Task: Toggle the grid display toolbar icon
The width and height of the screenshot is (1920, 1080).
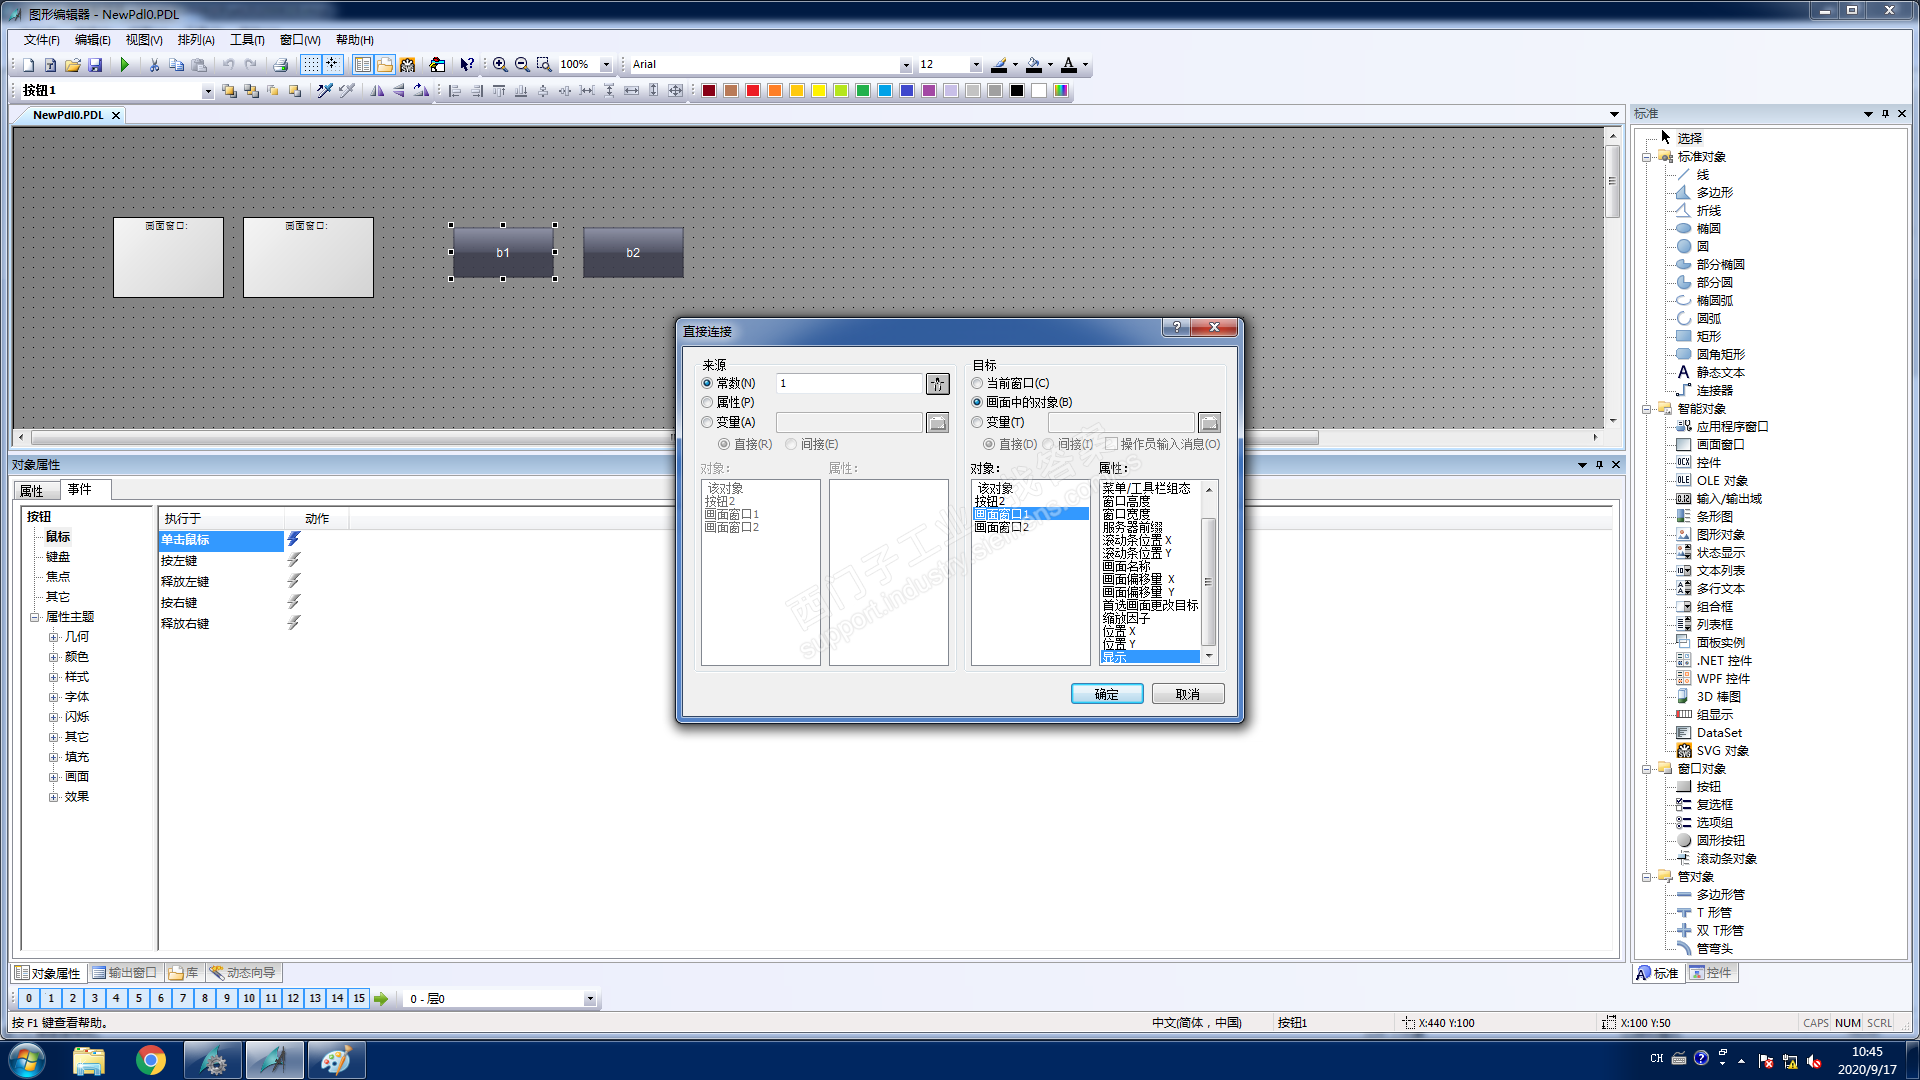Action: coord(311,65)
